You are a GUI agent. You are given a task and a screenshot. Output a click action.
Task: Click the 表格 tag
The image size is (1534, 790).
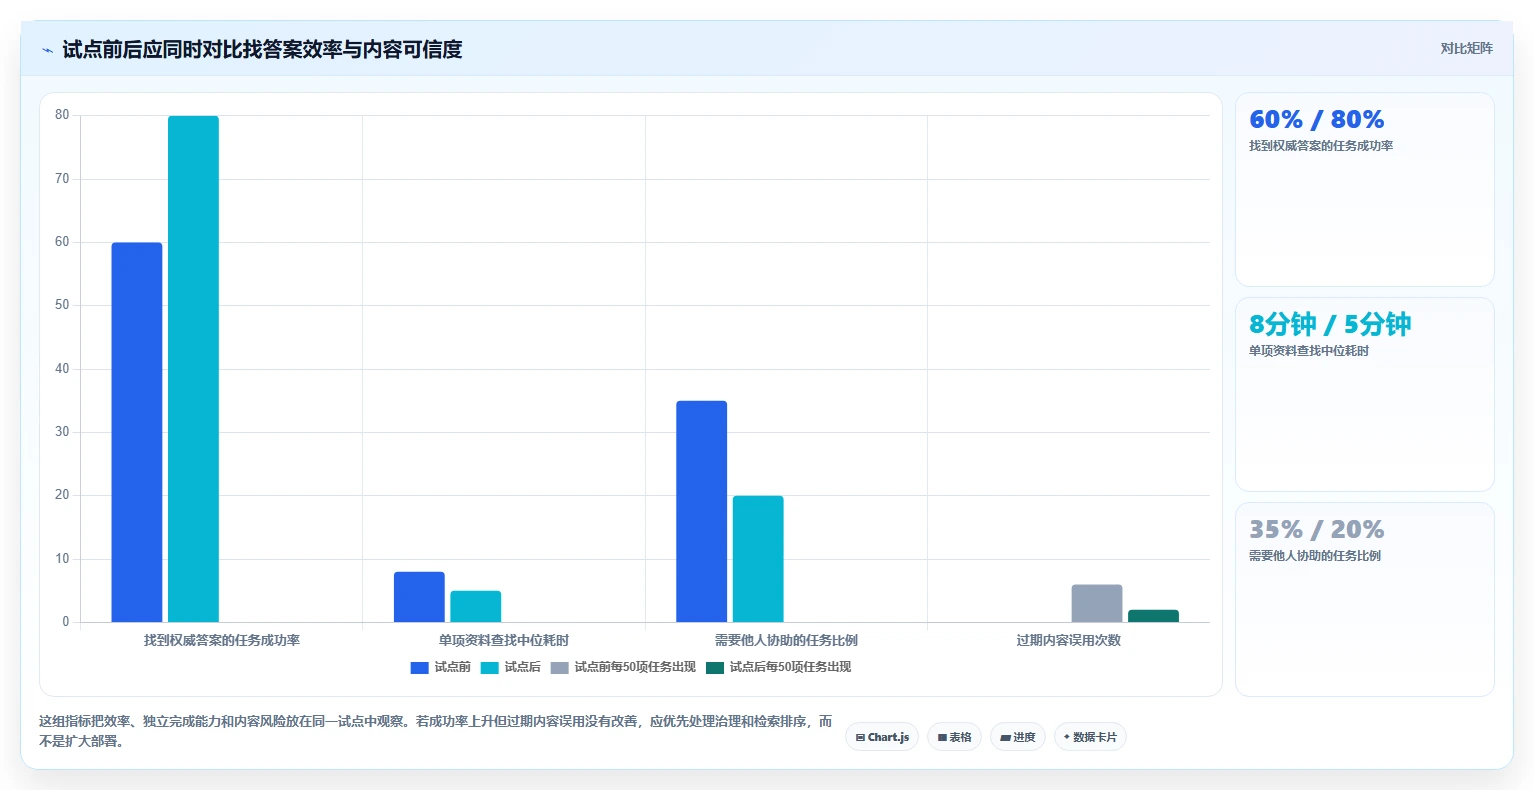954,737
